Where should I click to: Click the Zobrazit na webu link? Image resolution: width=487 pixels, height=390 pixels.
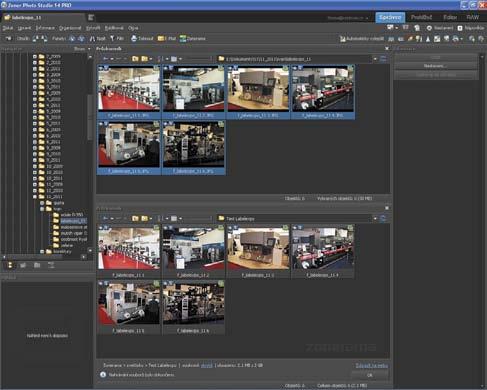click(x=371, y=366)
